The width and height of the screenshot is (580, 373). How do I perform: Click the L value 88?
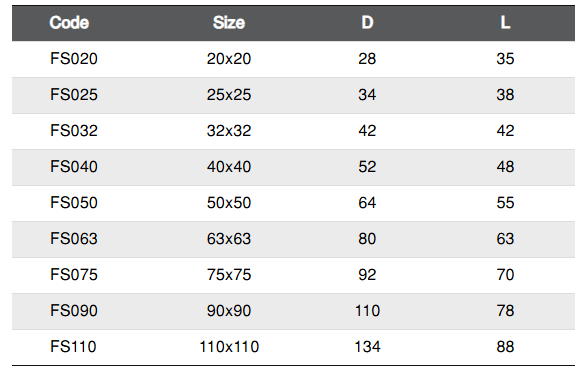[505, 347]
